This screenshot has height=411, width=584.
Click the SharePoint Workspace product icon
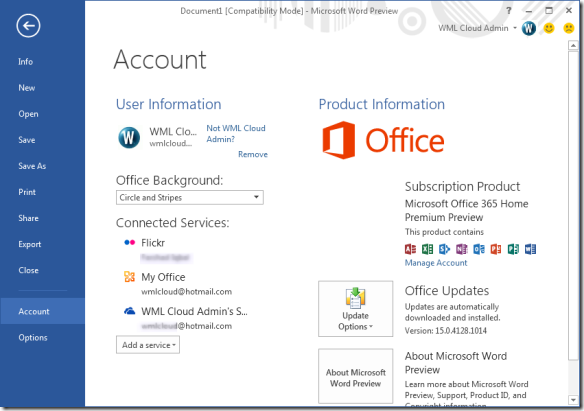click(x=444, y=249)
